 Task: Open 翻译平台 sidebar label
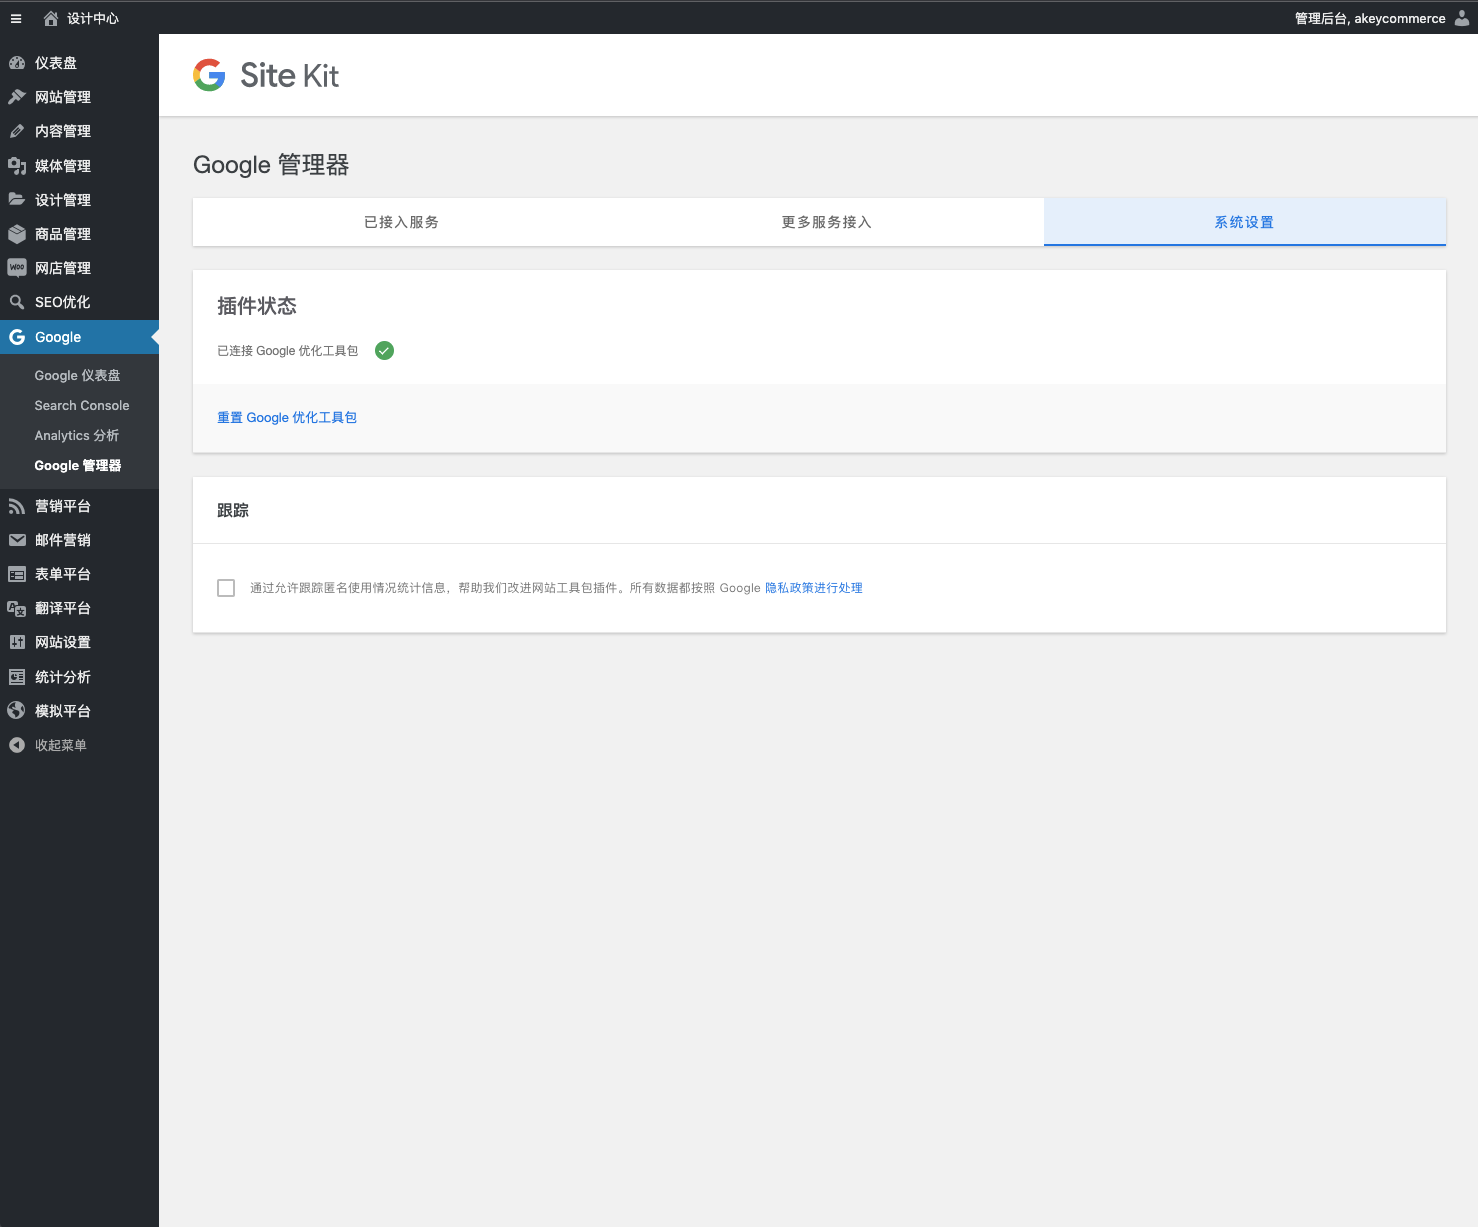click(x=63, y=608)
